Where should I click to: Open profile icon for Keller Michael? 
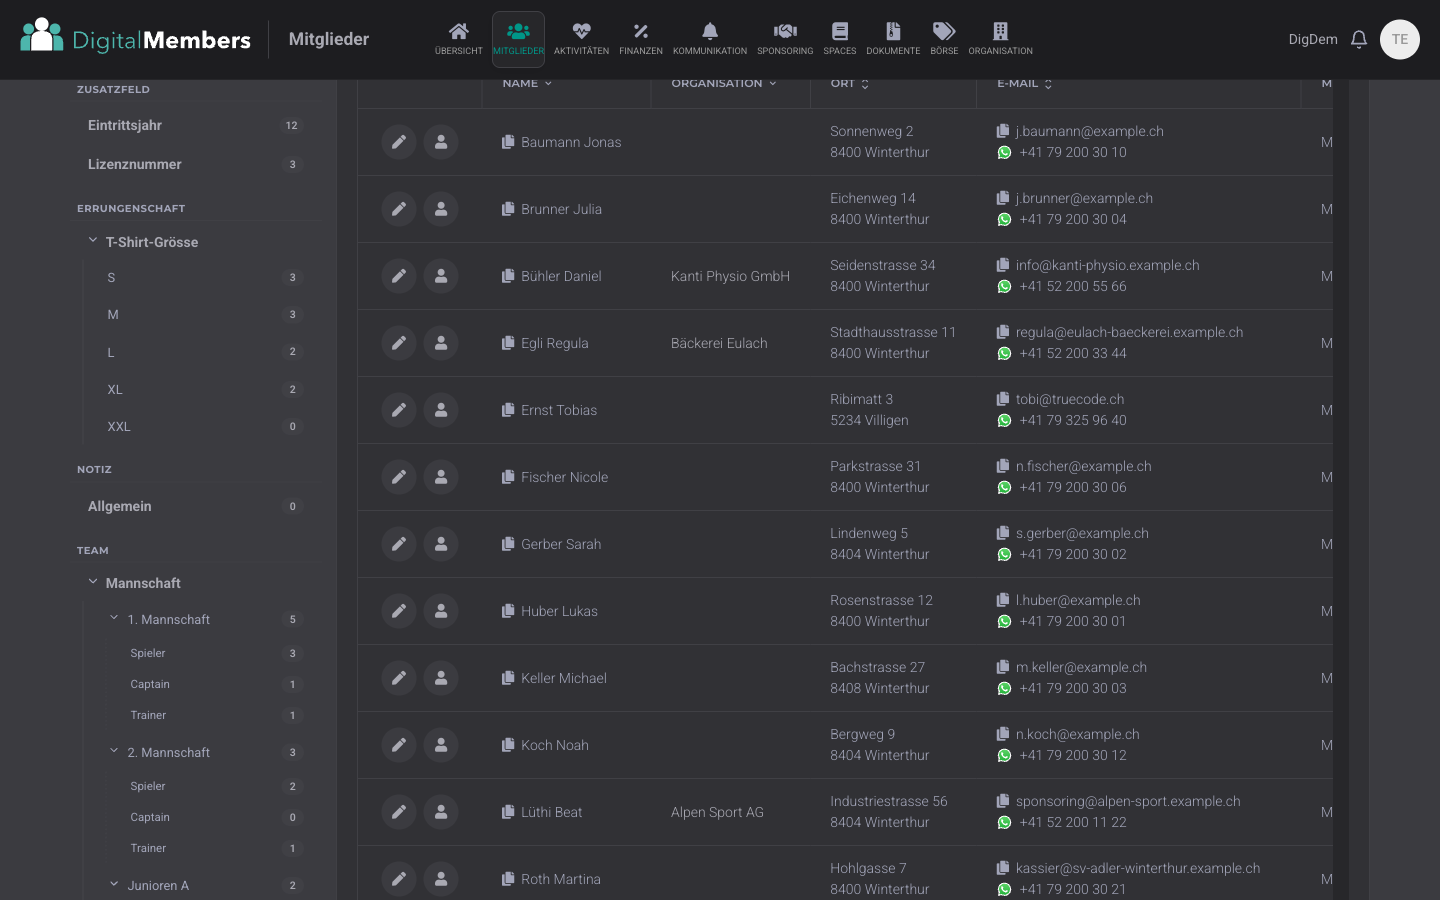tap(441, 678)
